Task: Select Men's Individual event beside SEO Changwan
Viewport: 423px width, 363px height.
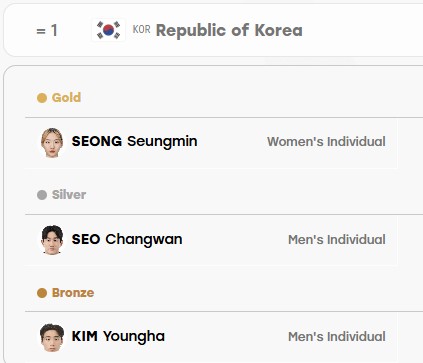Action: pyautogui.click(x=337, y=240)
